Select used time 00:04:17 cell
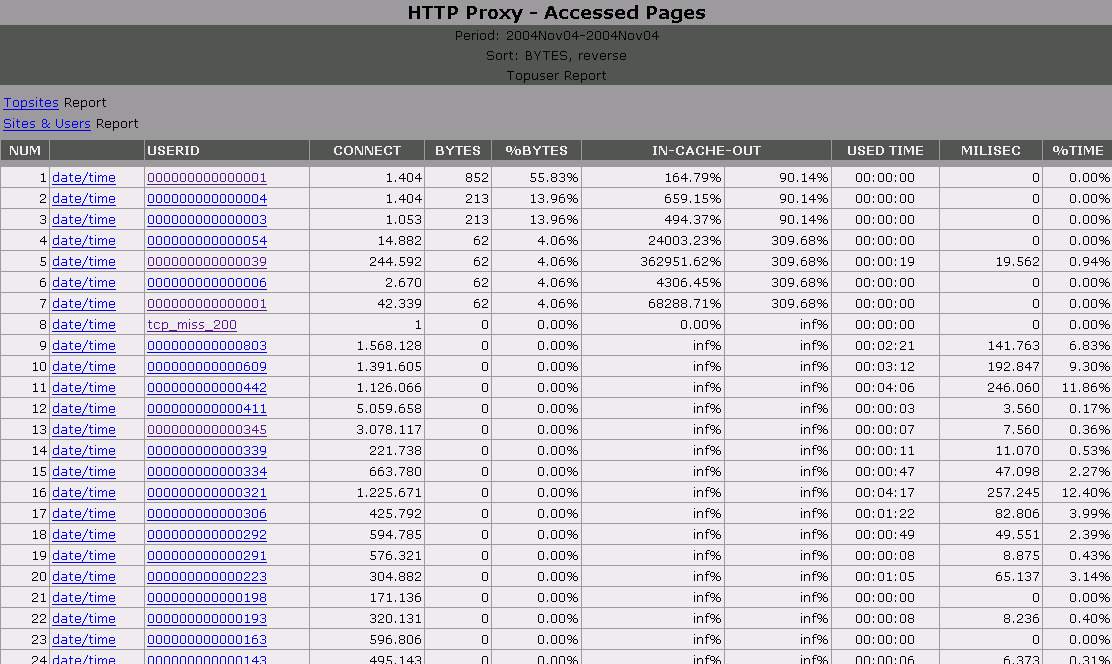 coord(885,492)
